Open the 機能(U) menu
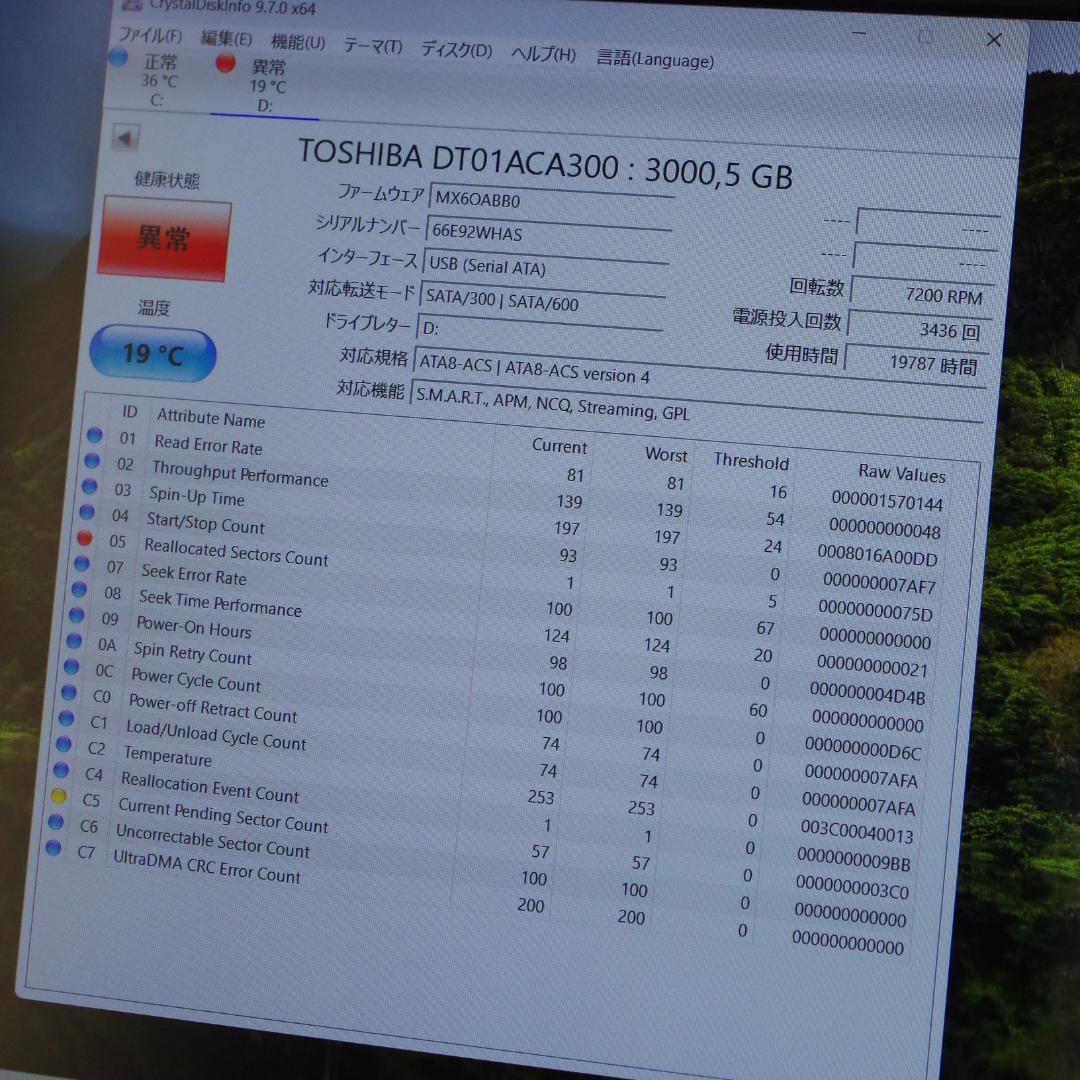 pos(298,42)
